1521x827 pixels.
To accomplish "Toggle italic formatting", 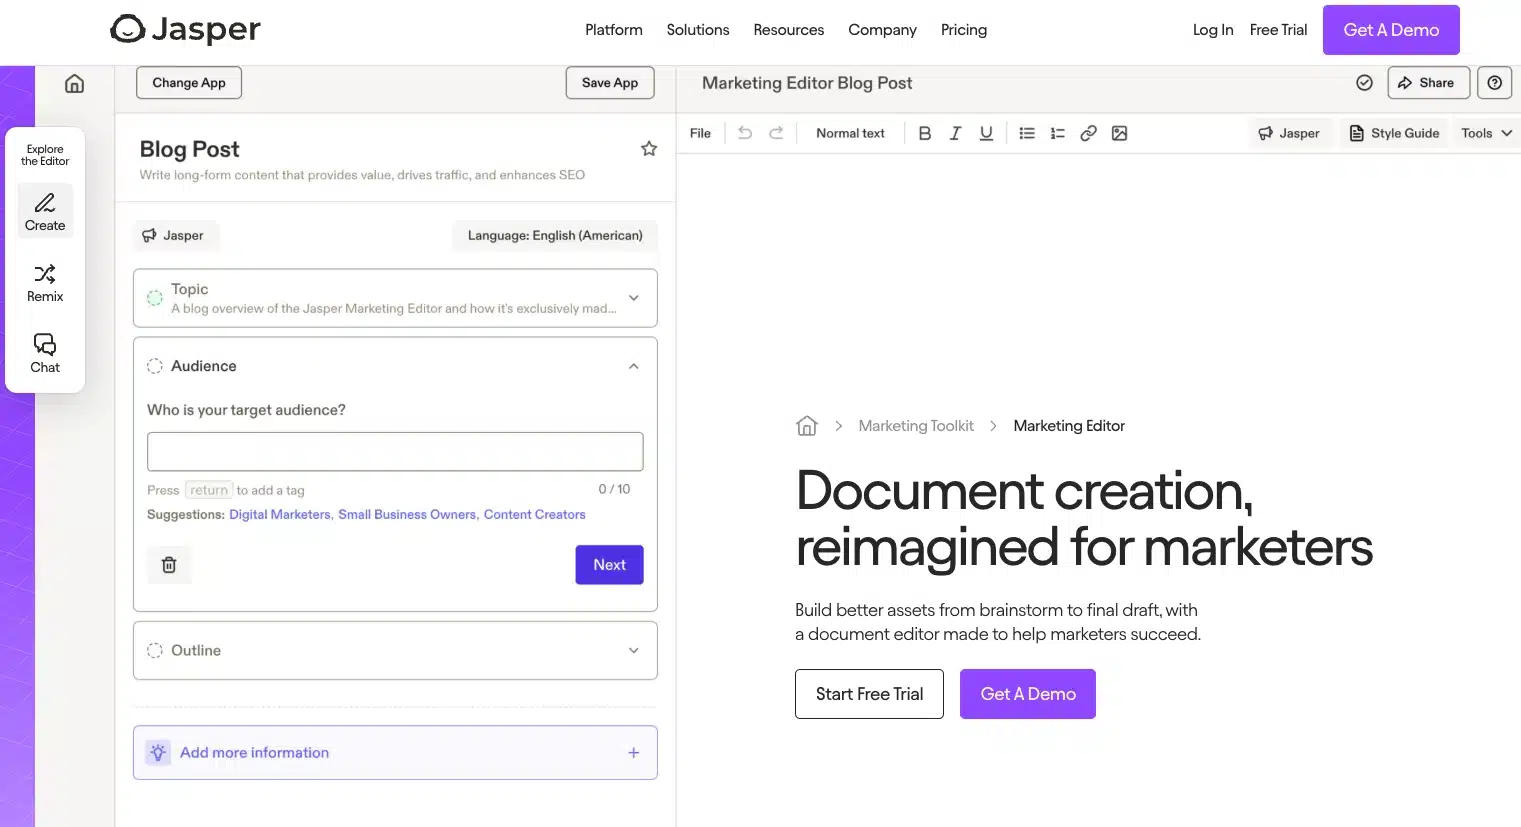I will point(955,133).
